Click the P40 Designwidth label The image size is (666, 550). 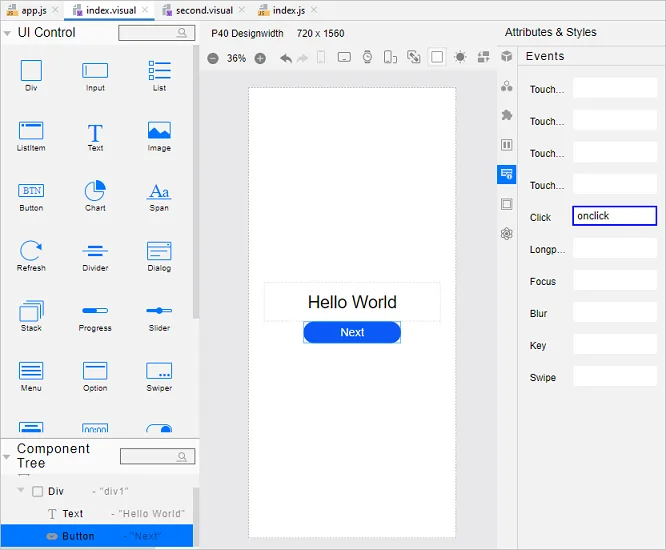click(247, 34)
